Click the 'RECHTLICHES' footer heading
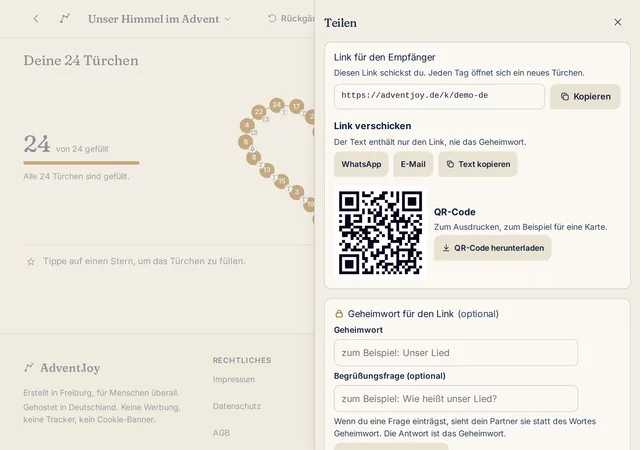640x450 pixels. click(x=242, y=360)
